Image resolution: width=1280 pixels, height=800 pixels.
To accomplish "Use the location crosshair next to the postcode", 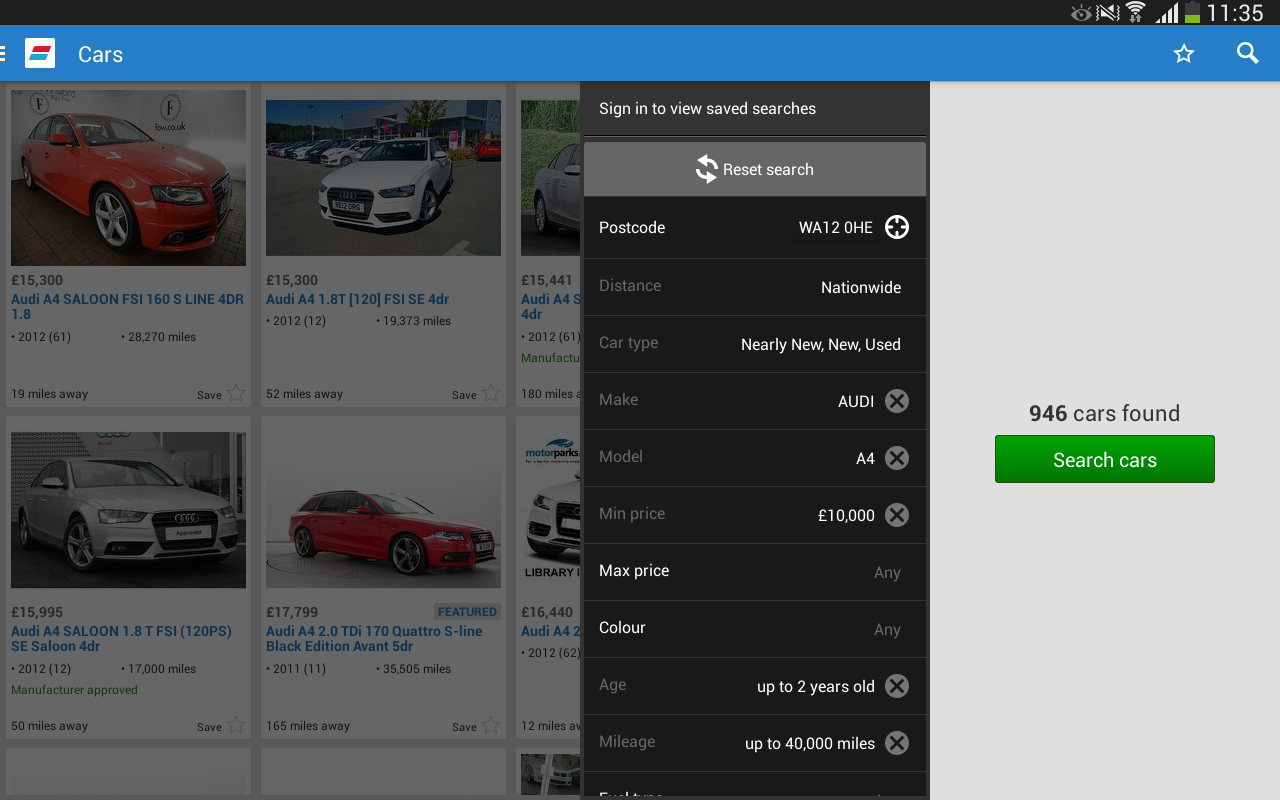I will click(896, 227).
